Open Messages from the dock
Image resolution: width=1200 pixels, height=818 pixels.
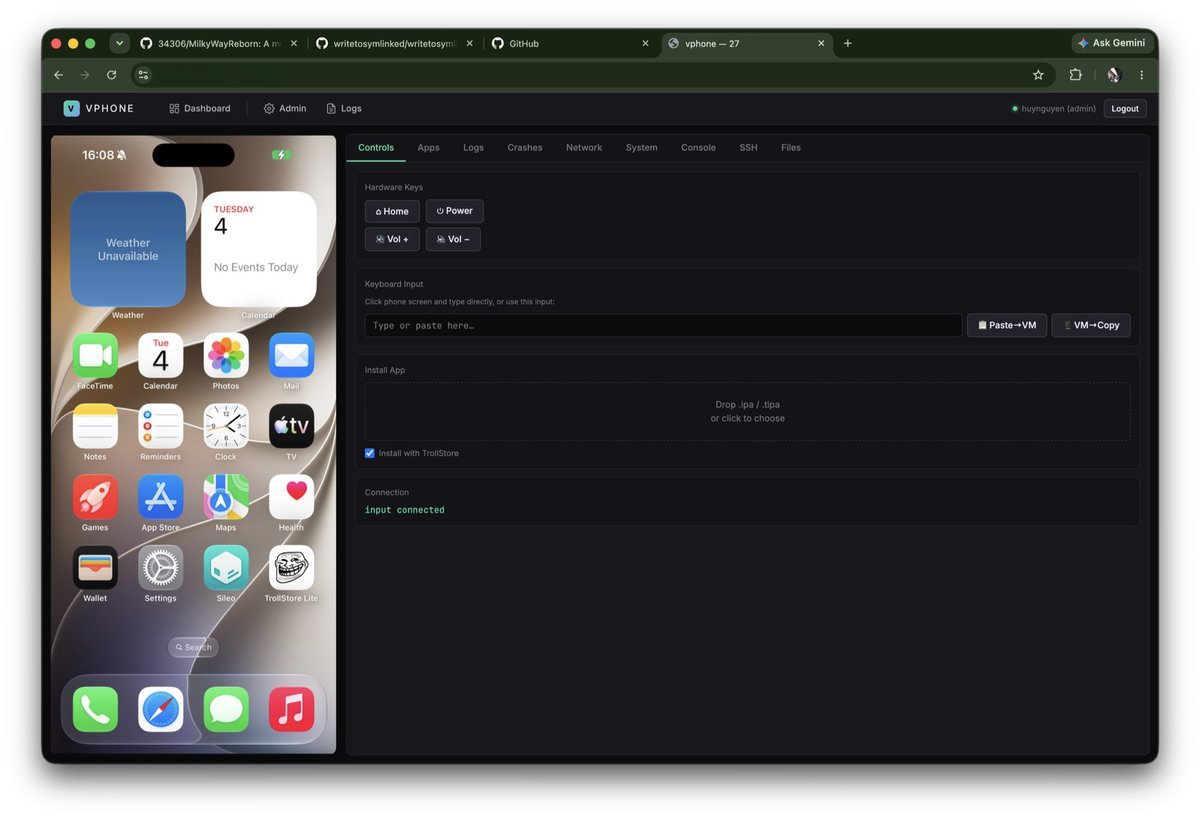[x=226, y=709]
